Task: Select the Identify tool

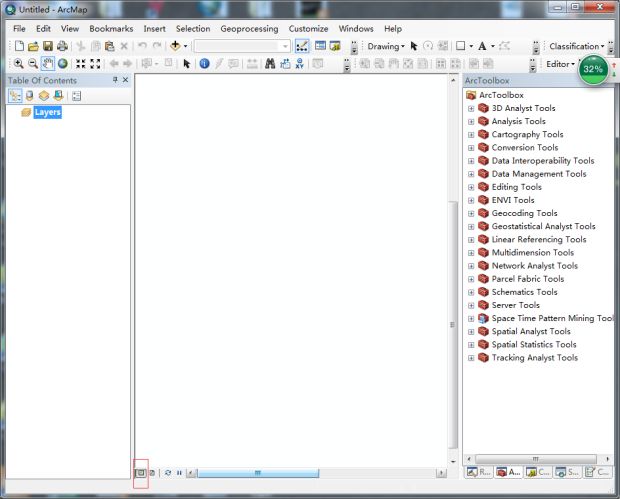Action: tap(204, 63)
